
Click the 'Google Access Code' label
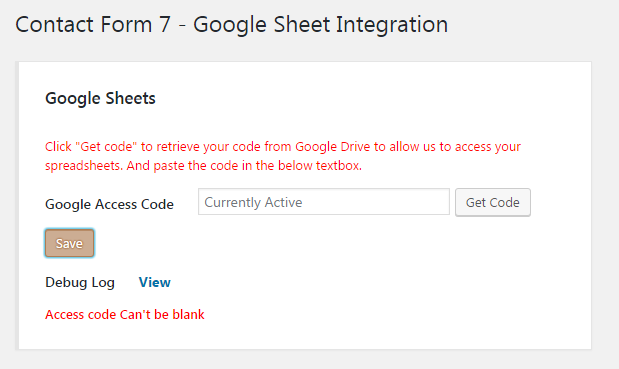coord(109,204)
